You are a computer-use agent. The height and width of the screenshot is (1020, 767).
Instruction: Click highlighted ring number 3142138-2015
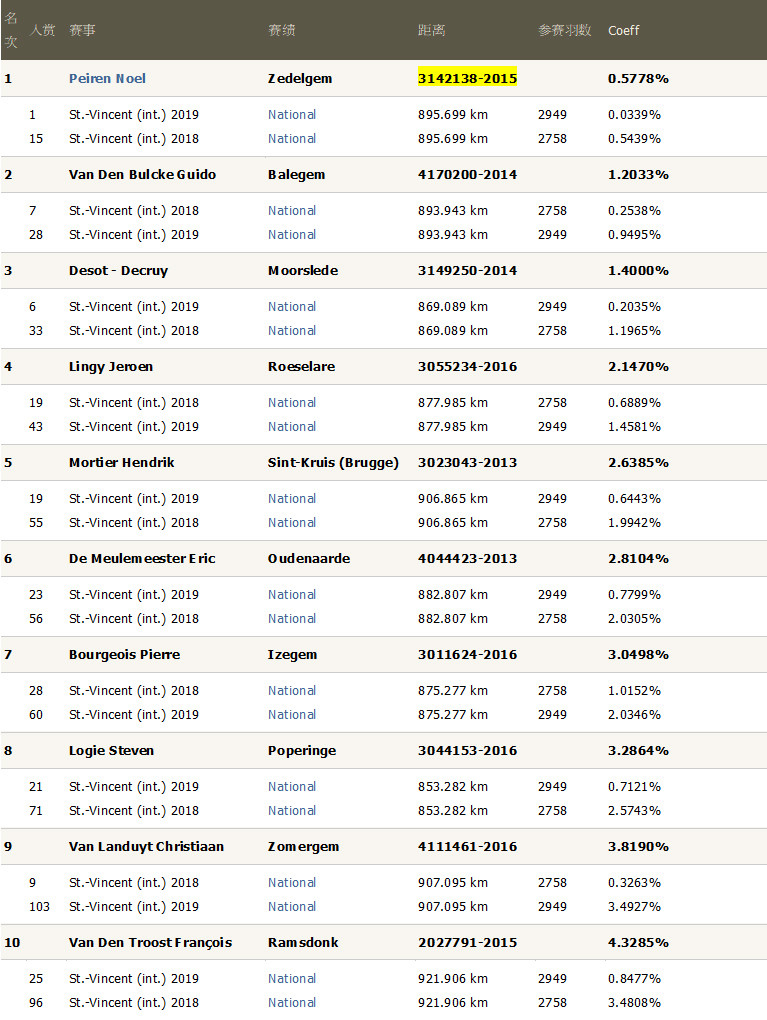(467, 78)
